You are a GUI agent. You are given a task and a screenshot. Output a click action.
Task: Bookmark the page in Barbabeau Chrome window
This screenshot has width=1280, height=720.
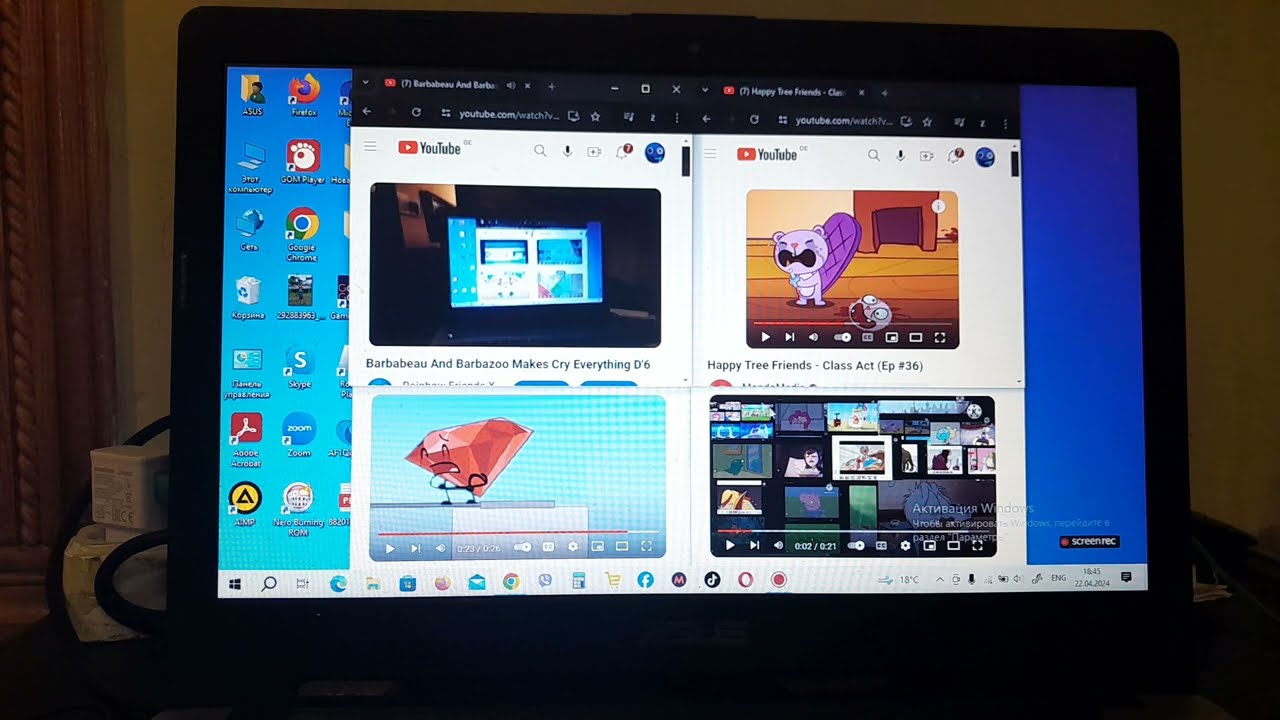tap(595, 117)
